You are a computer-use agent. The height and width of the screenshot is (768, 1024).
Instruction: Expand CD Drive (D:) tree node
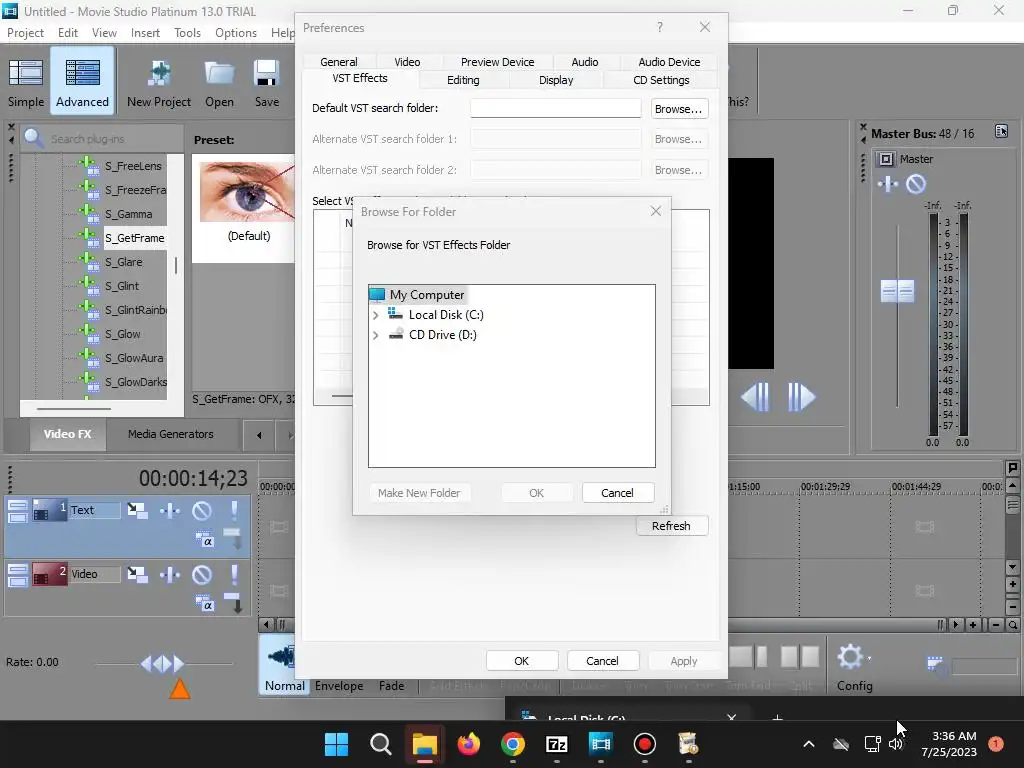point(376,335)
